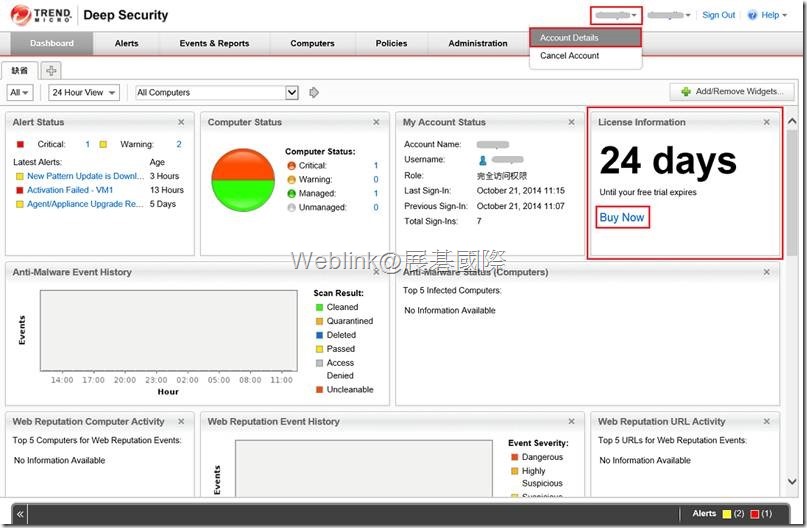The image size is (807, 528).
Task: Open the 24 Hour View dropdown
Action: 83,93
